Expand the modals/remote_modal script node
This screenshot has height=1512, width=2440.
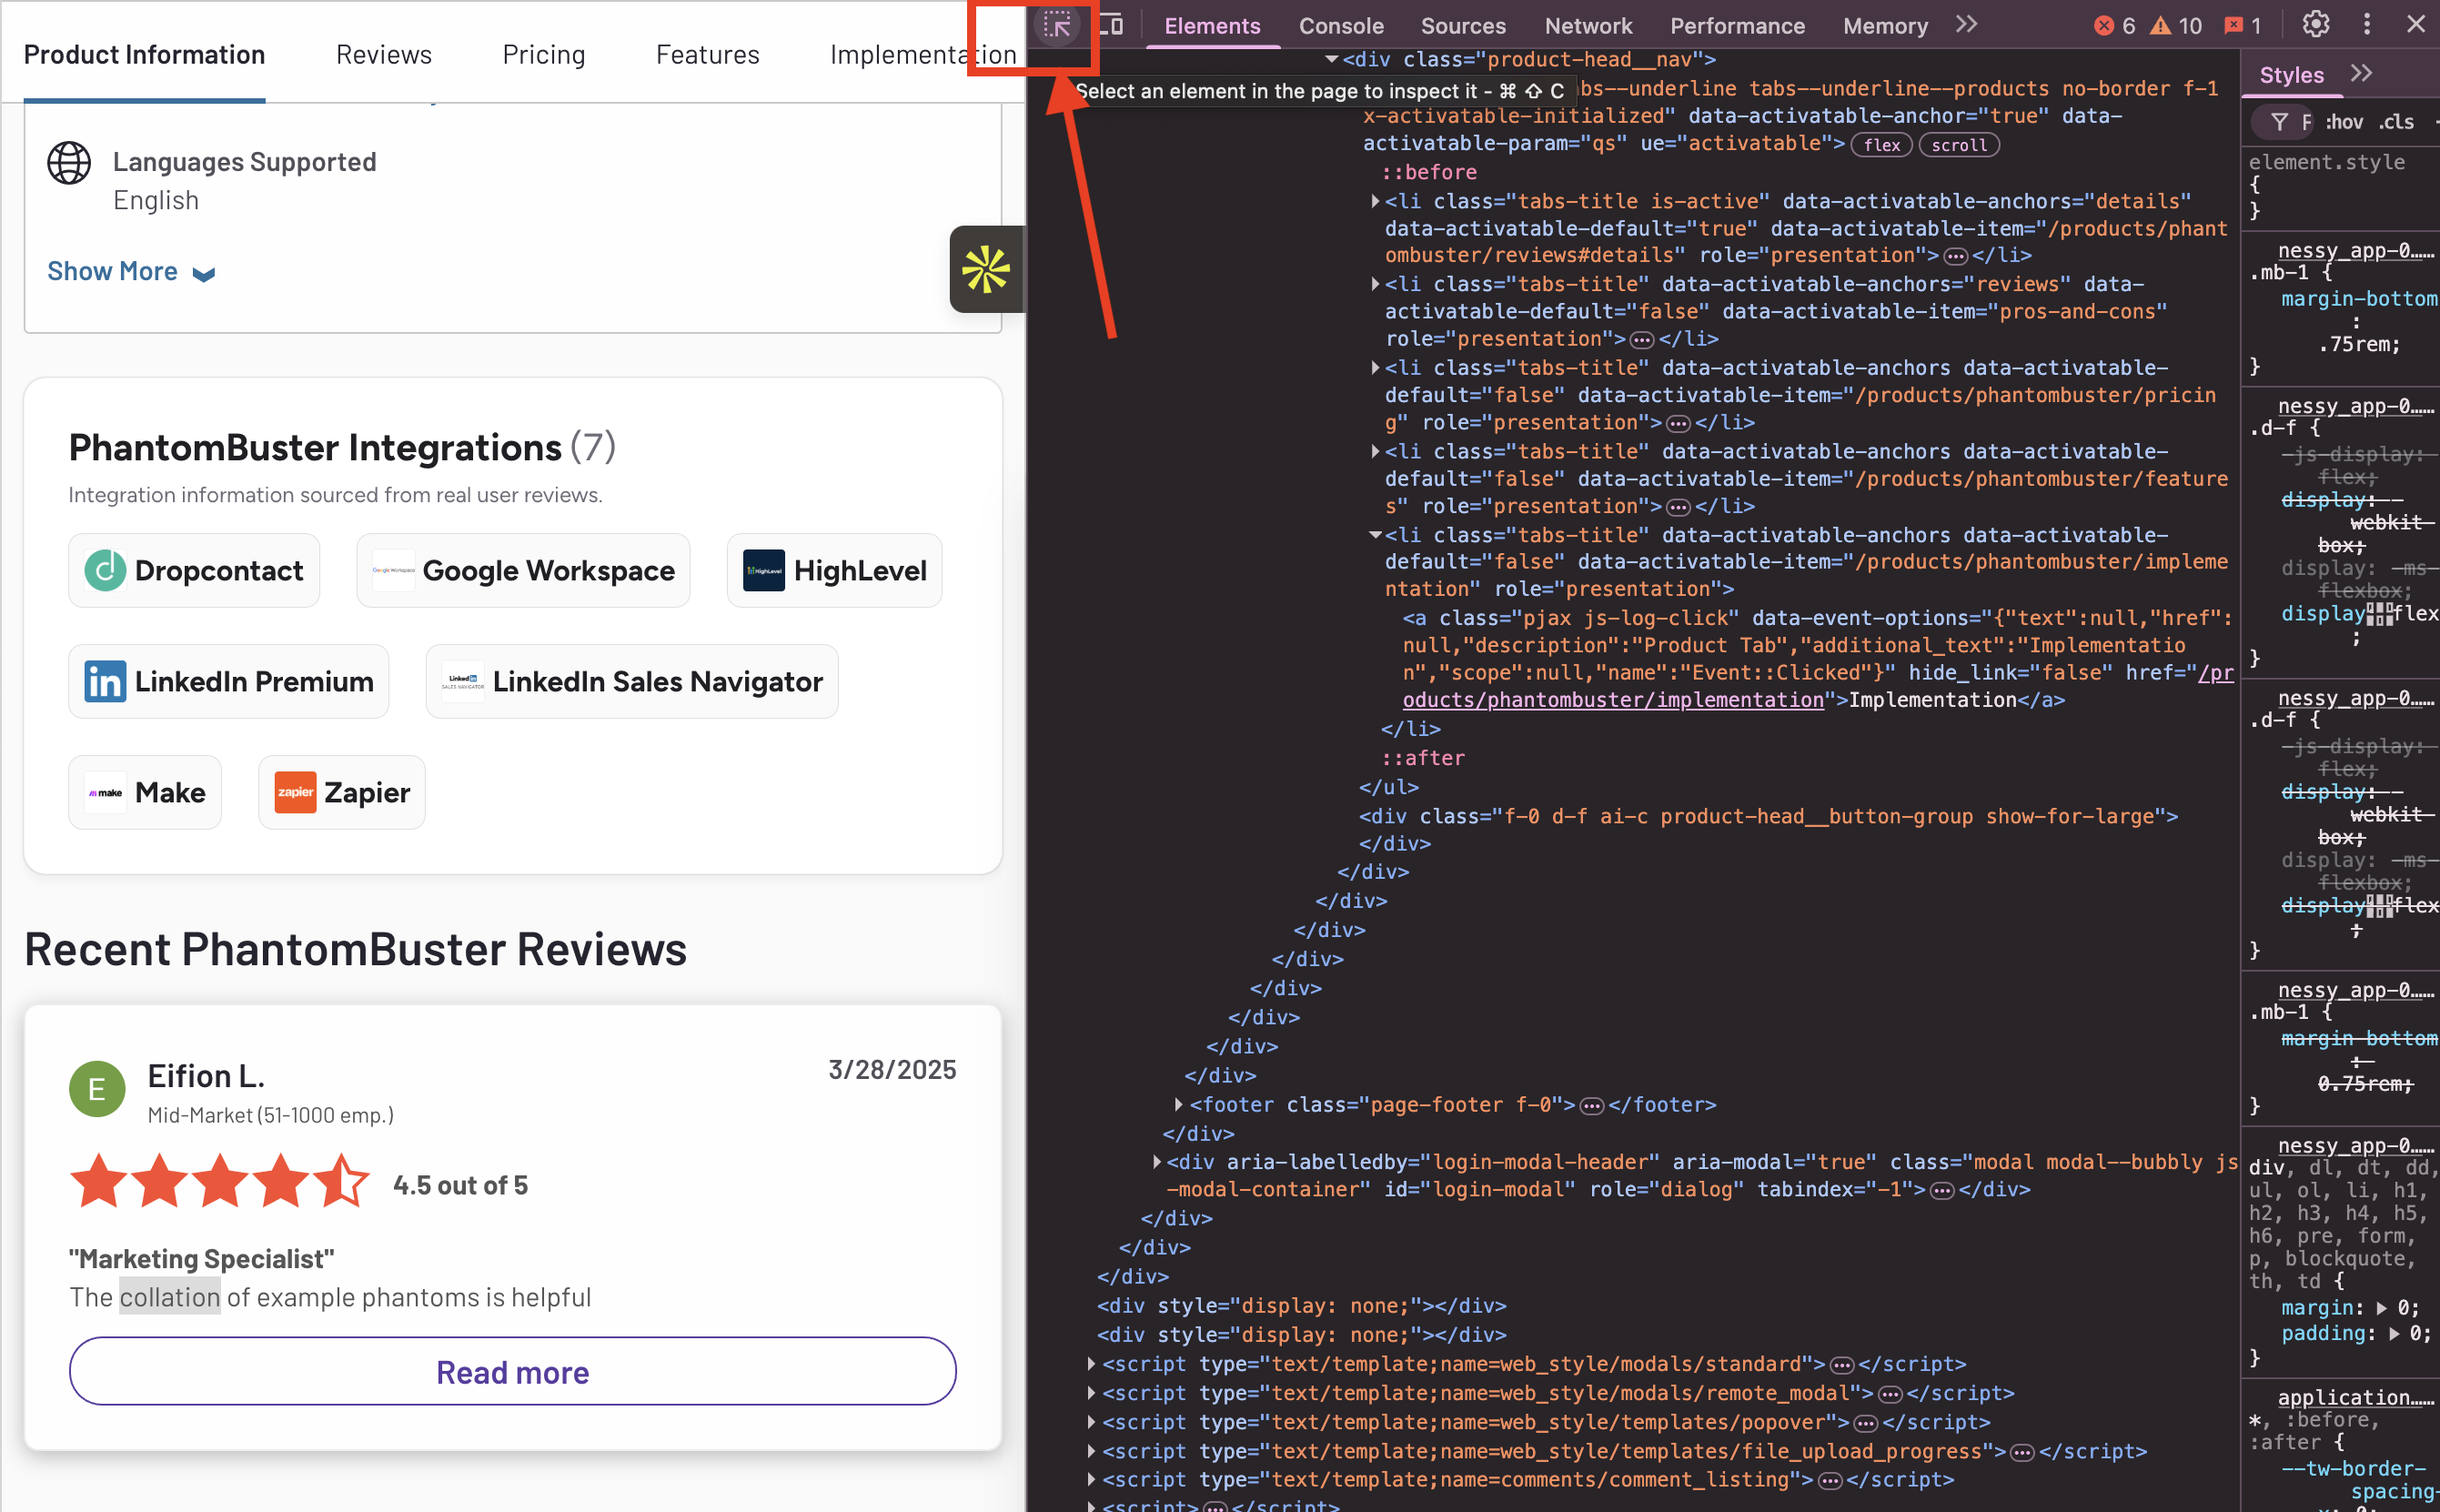pyautogui.click(x=1091, y=1393)
